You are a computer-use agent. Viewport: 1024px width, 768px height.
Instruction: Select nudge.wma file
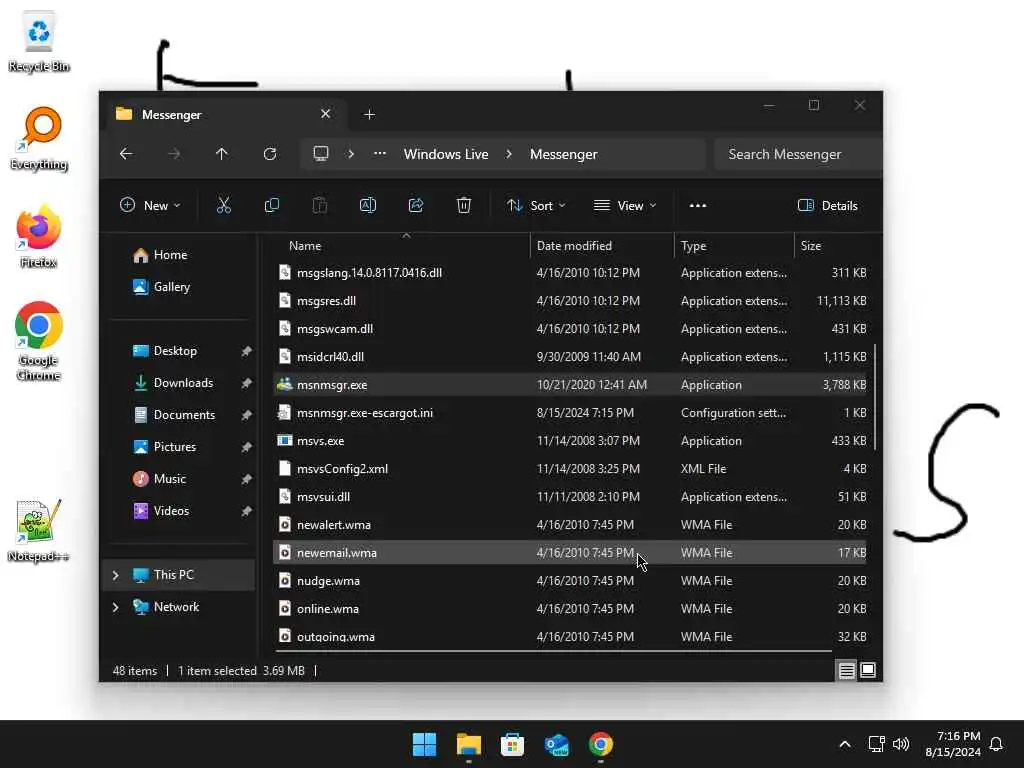569,581
